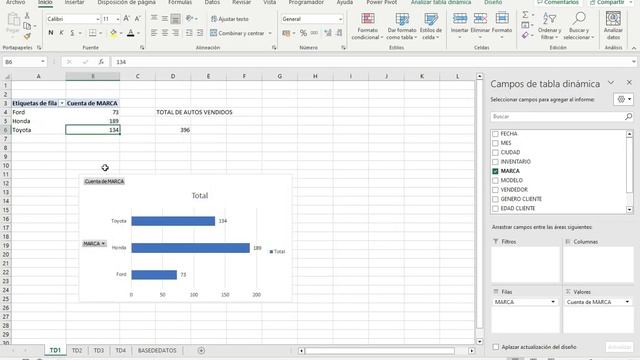Click the Formato cells icon

[x=502, y=19]
